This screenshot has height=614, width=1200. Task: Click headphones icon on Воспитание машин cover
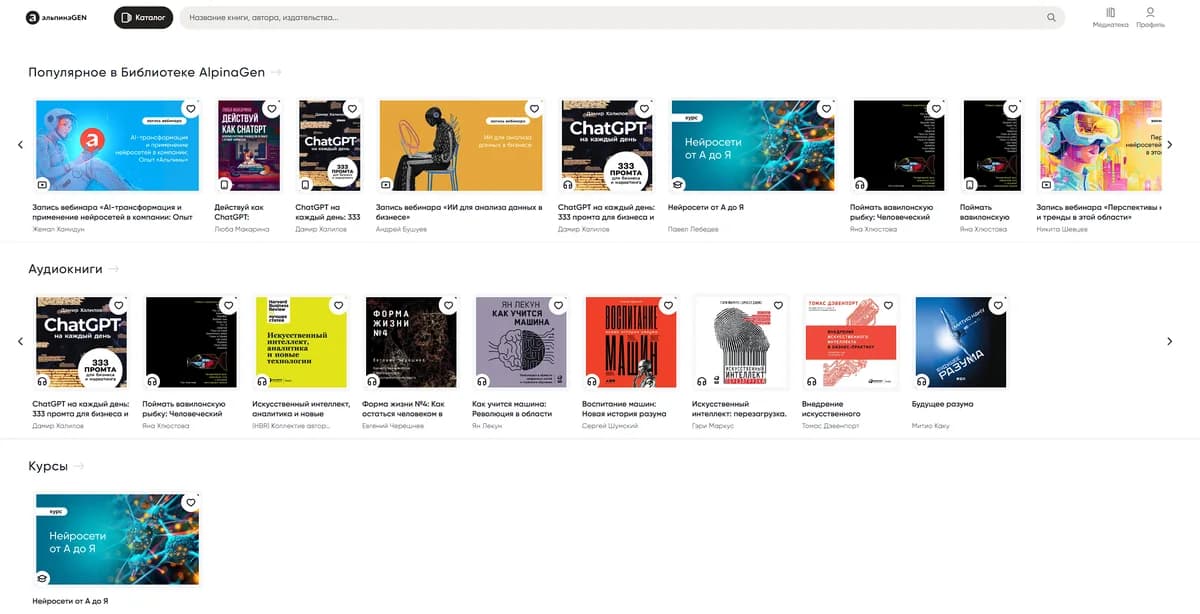592,381
